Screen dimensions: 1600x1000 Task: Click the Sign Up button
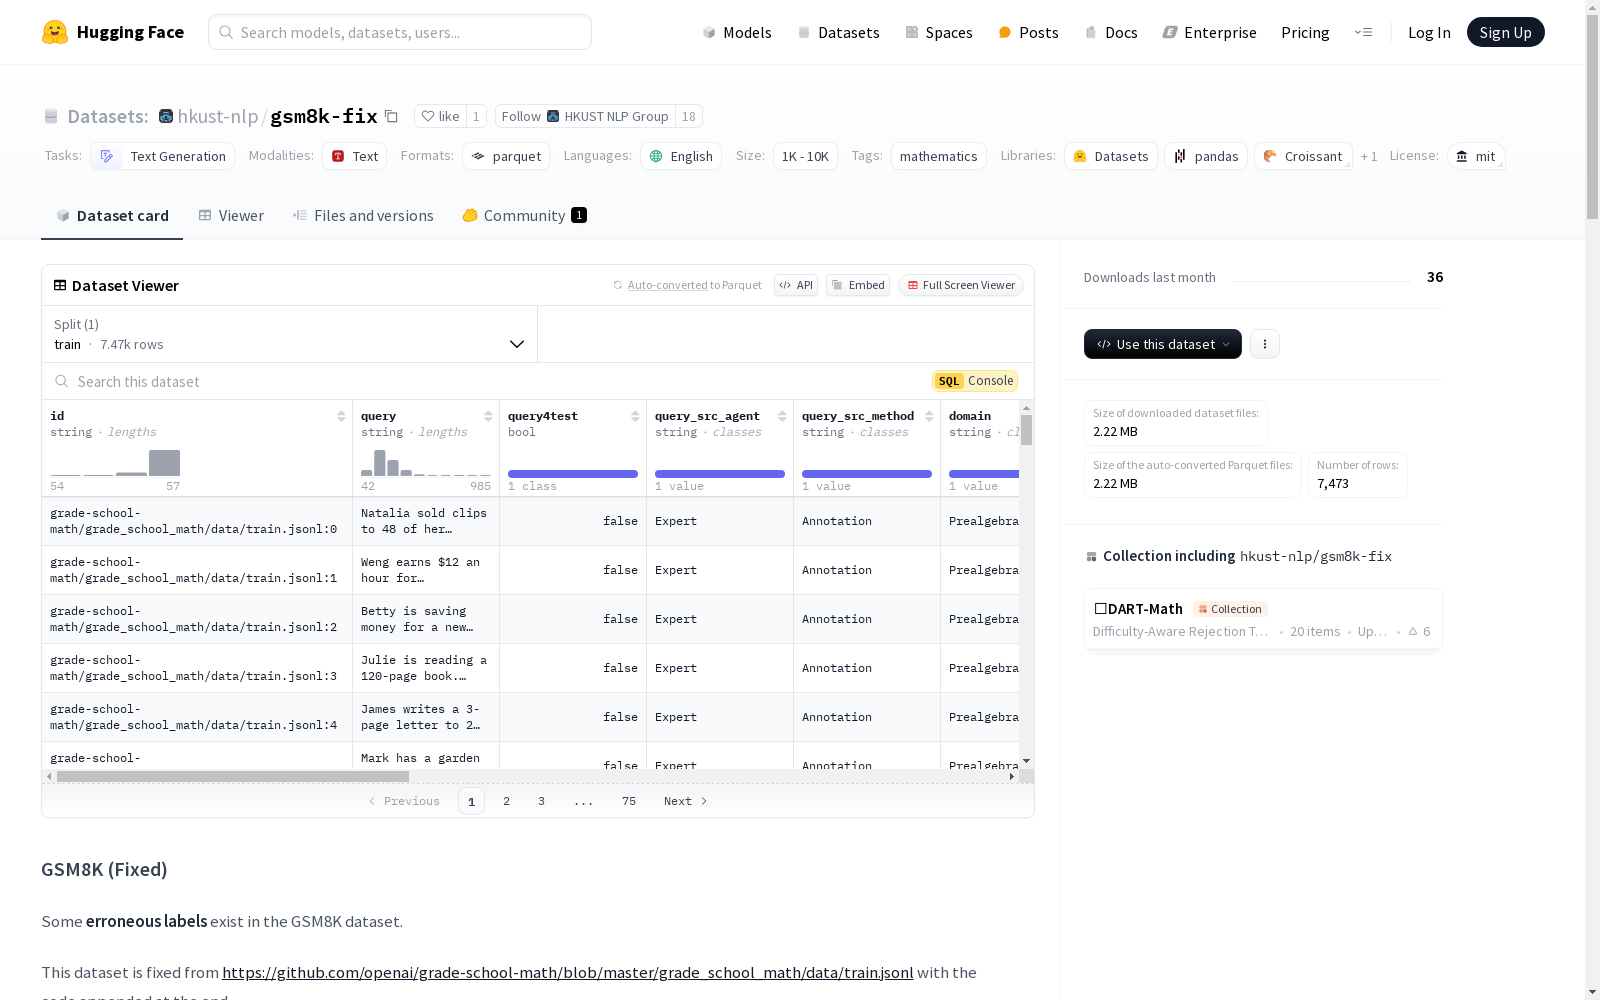[1505, 32]
